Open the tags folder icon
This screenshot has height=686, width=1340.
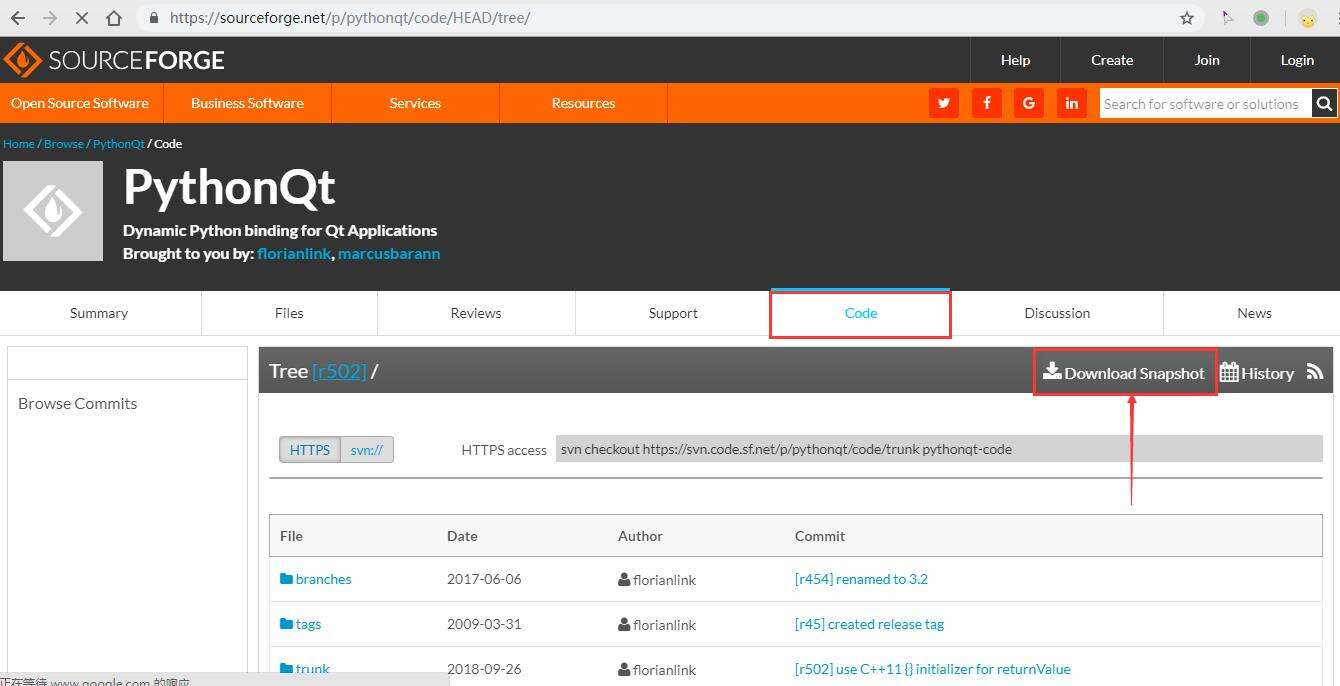click(x=287, y=624)
